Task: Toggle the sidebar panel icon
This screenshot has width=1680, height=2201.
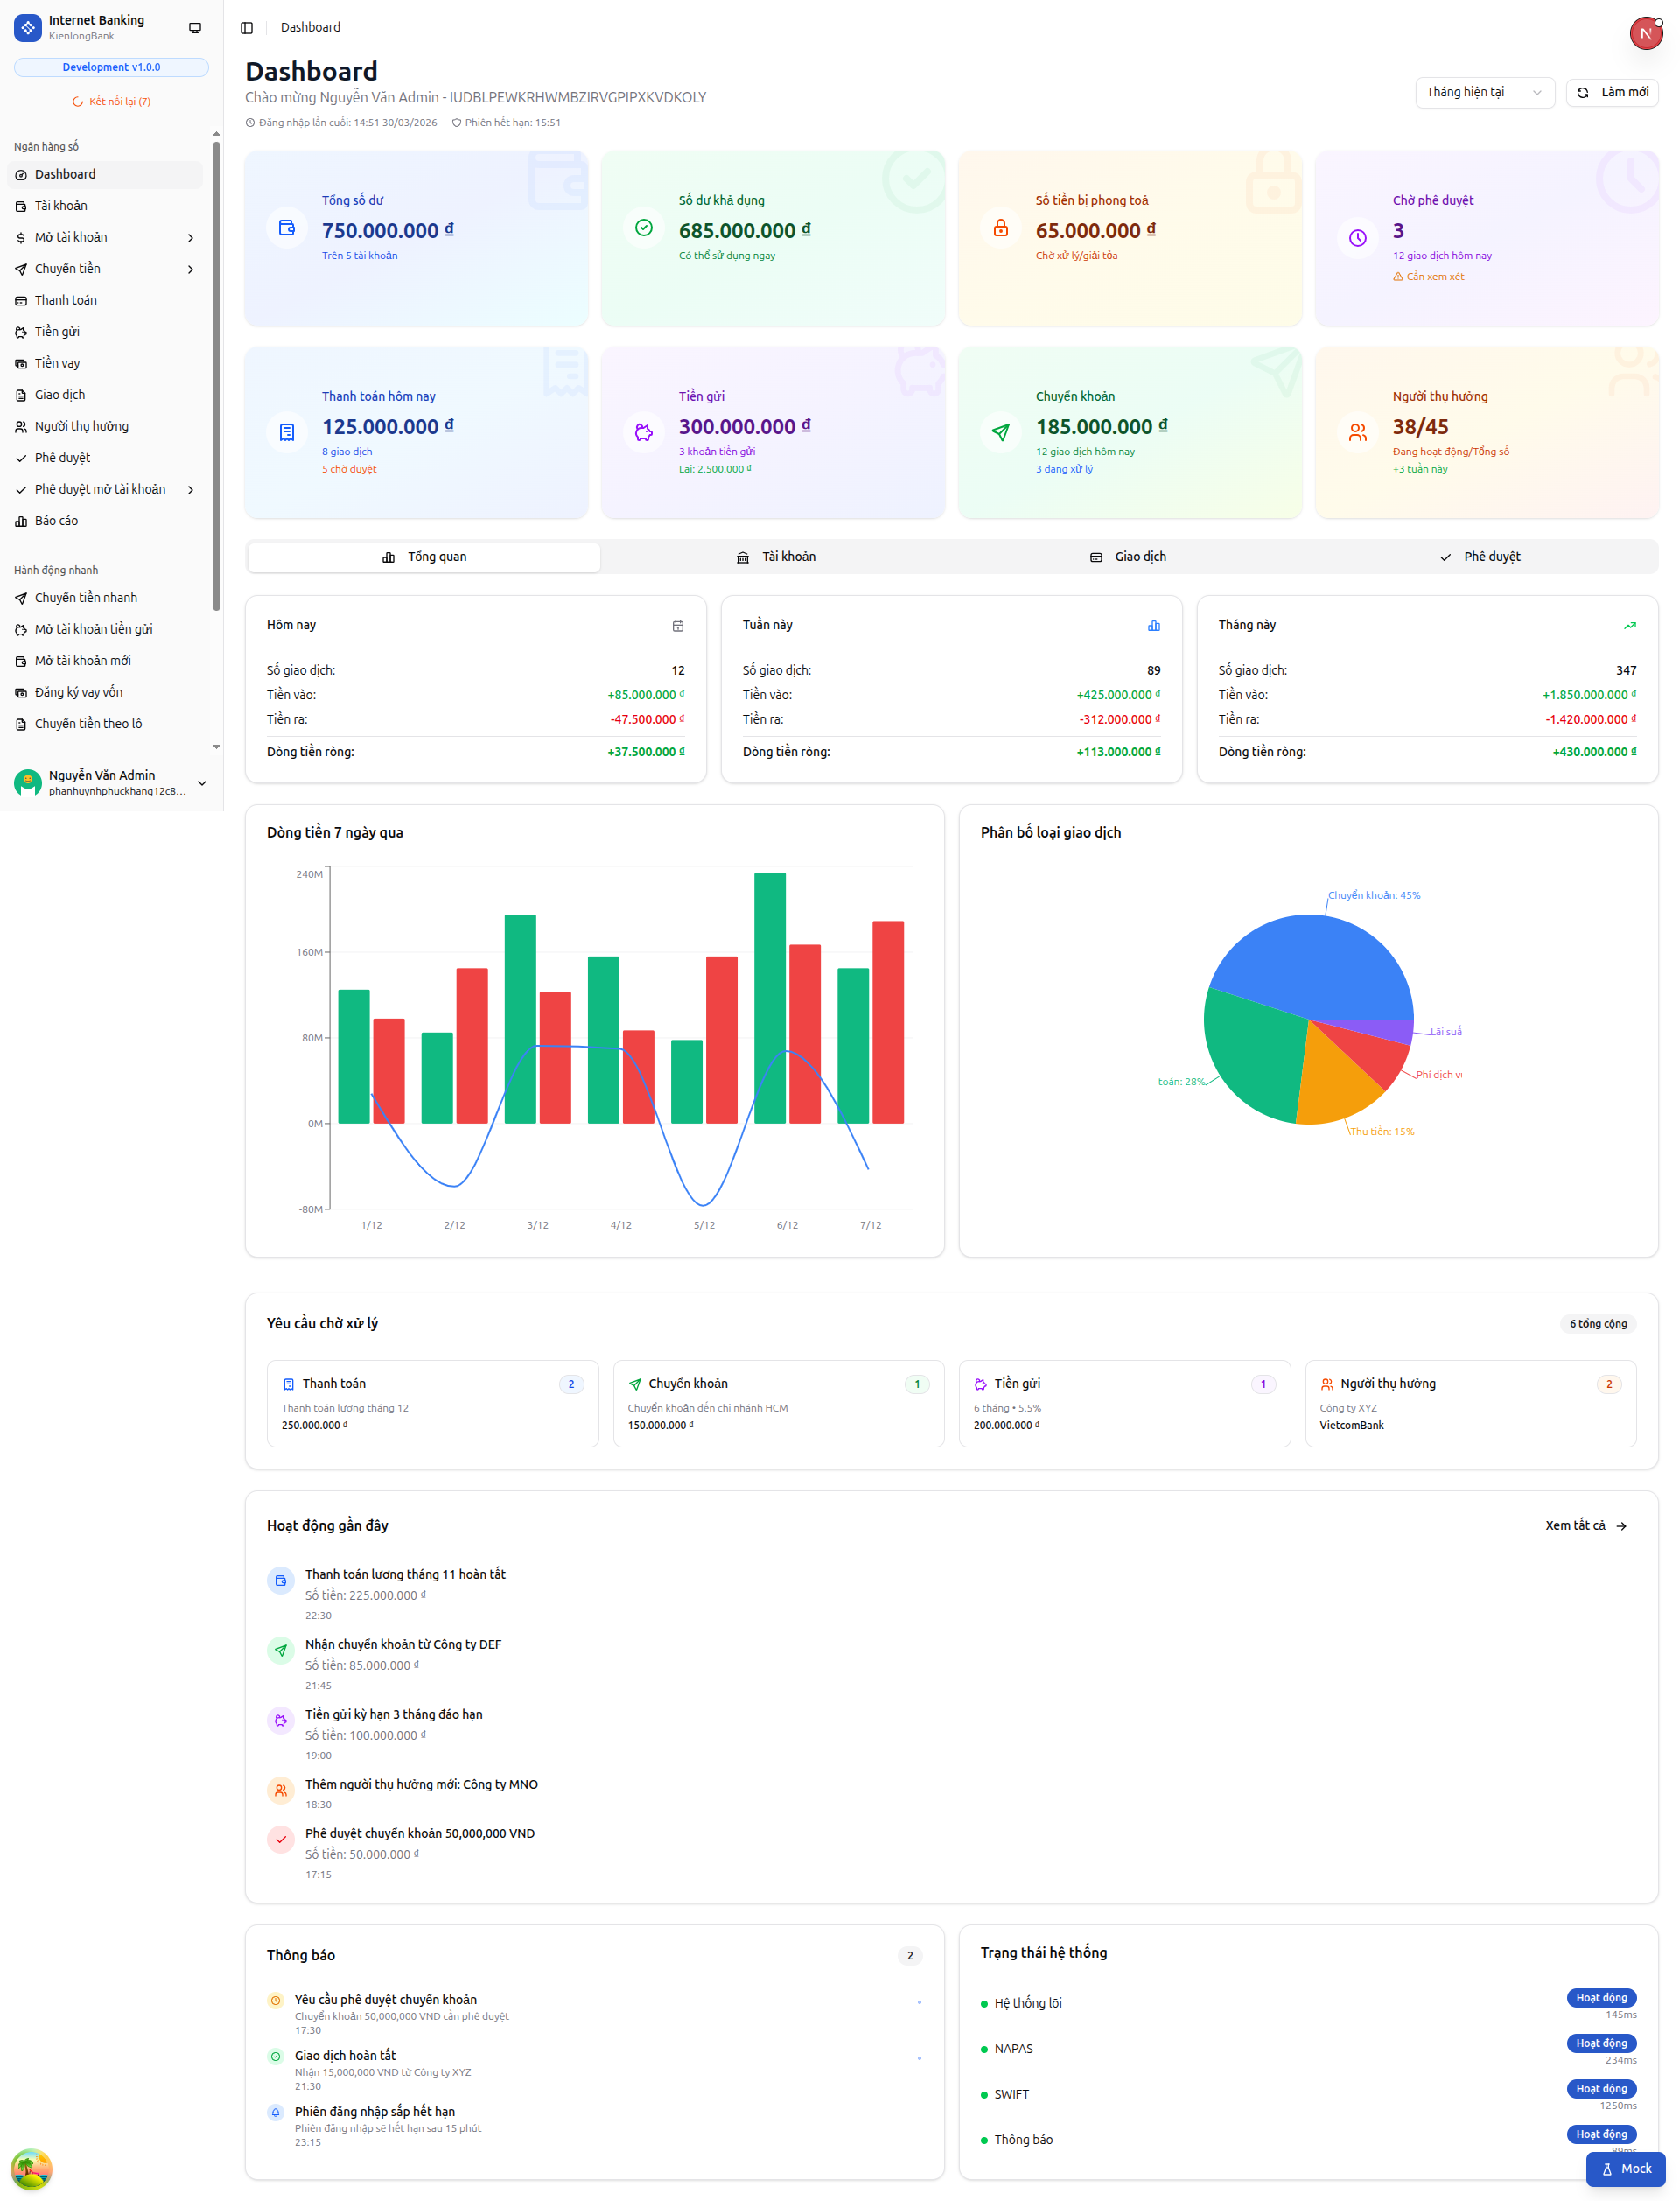Action: (x=247, y=27)
